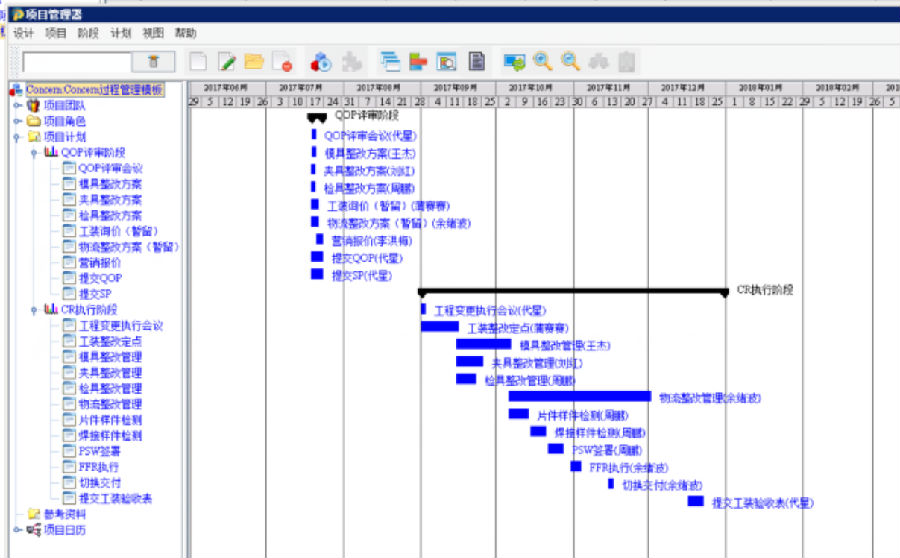Screen dimensions: 900x558
Task: Click the 模具整改管理 Gantt task bar
Action: [483, 344]
